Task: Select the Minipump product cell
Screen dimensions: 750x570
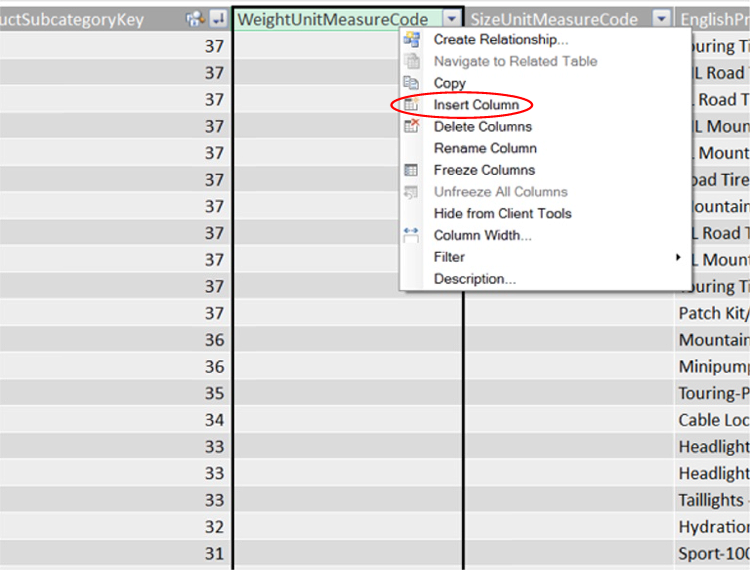Action: [712, 366]
